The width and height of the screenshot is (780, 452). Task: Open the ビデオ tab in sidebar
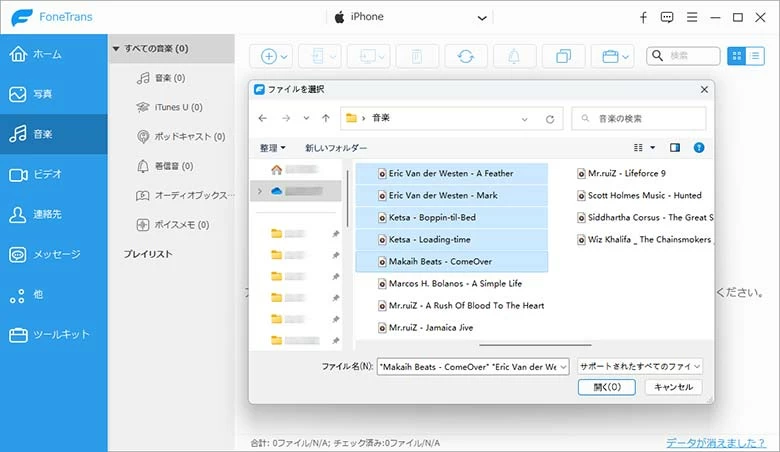click(x=47, y=174)
